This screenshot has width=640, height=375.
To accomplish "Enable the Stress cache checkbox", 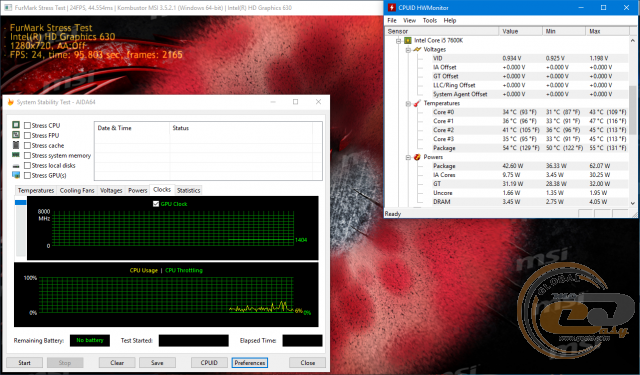I will (27, 145).
